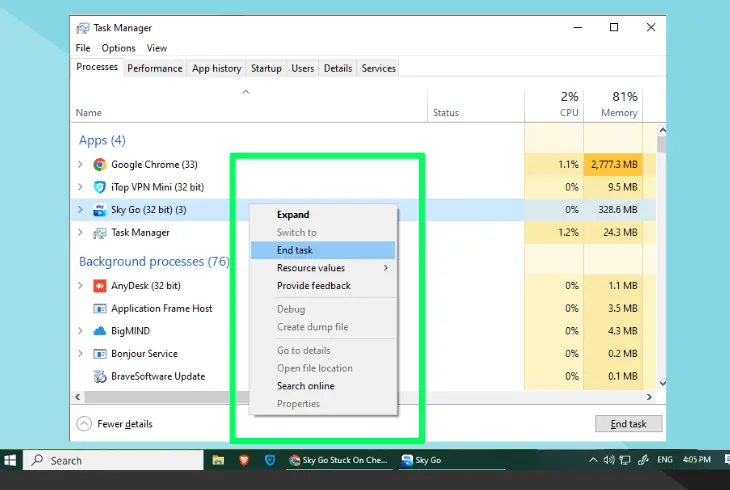The height and width of the screenshot is (490, 730).
Task: Click the AnyDesk red process icon
Action: click(100, 286)
